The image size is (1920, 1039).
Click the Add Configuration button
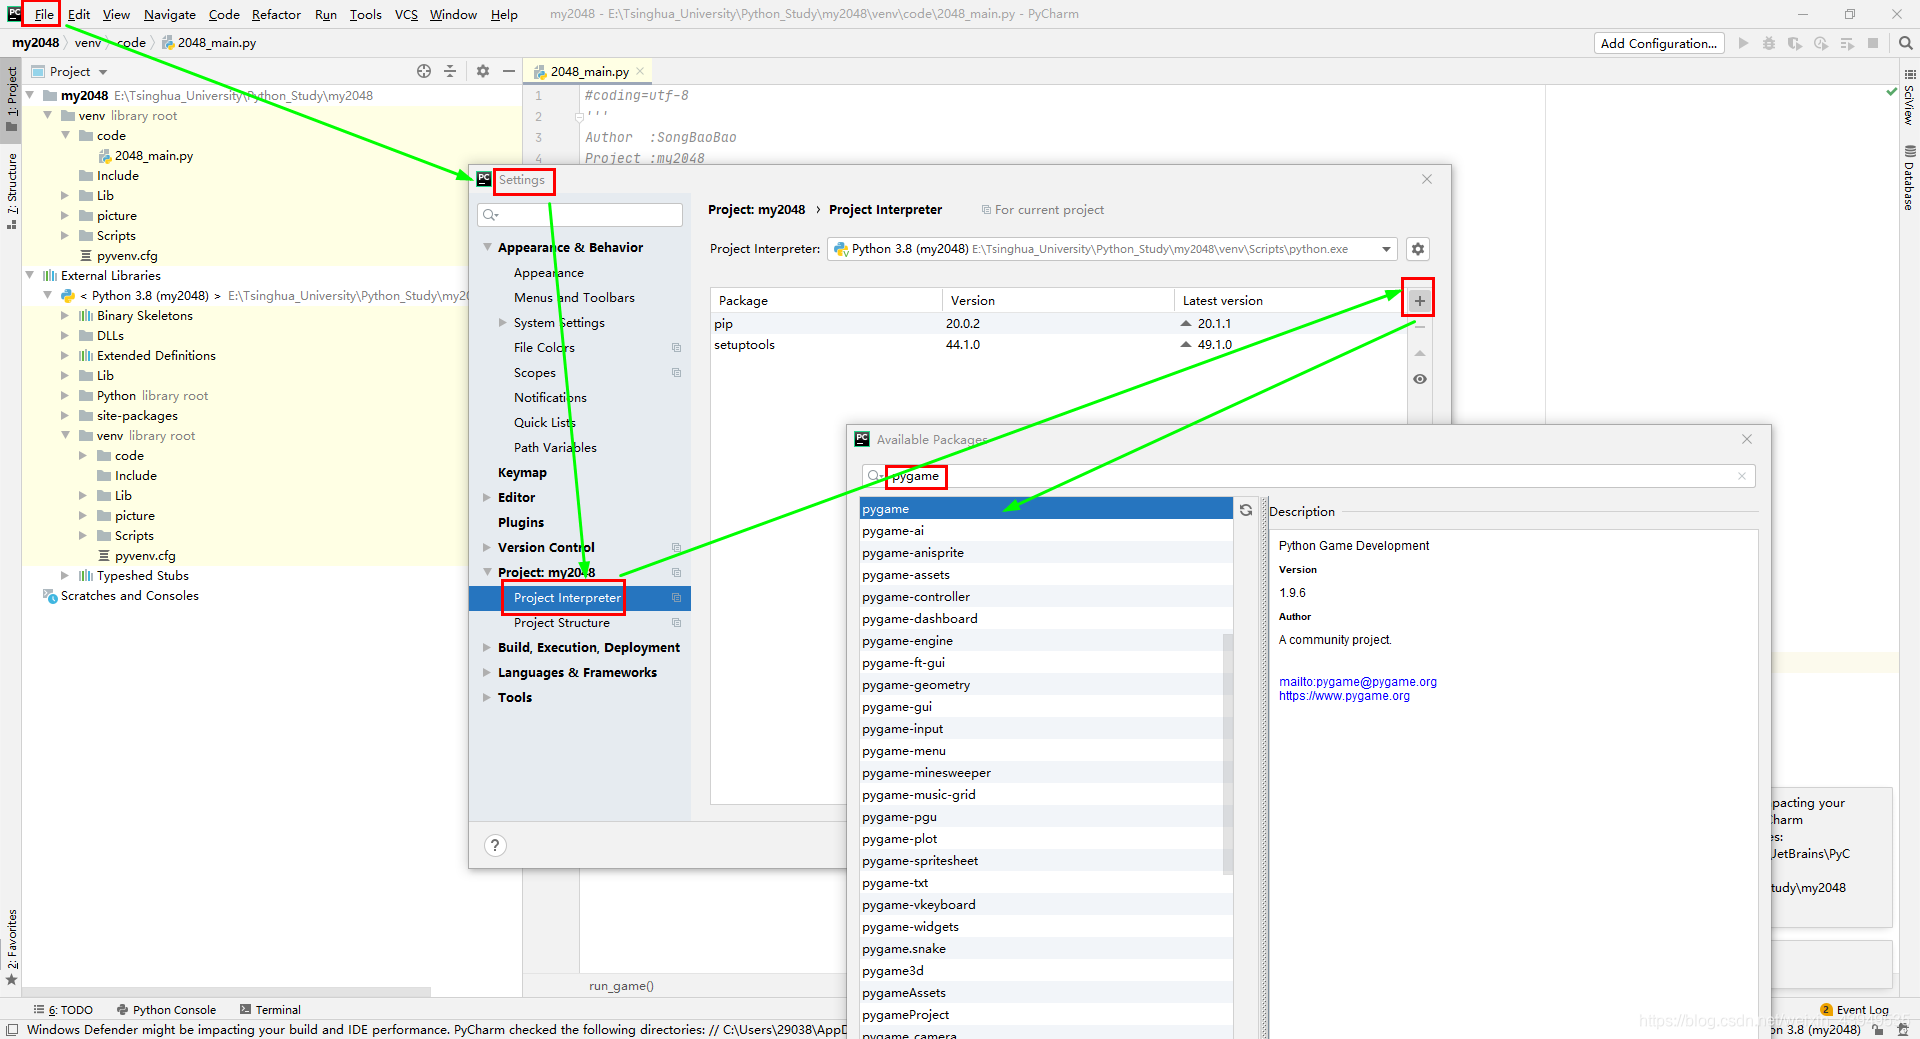(1658, 43)
